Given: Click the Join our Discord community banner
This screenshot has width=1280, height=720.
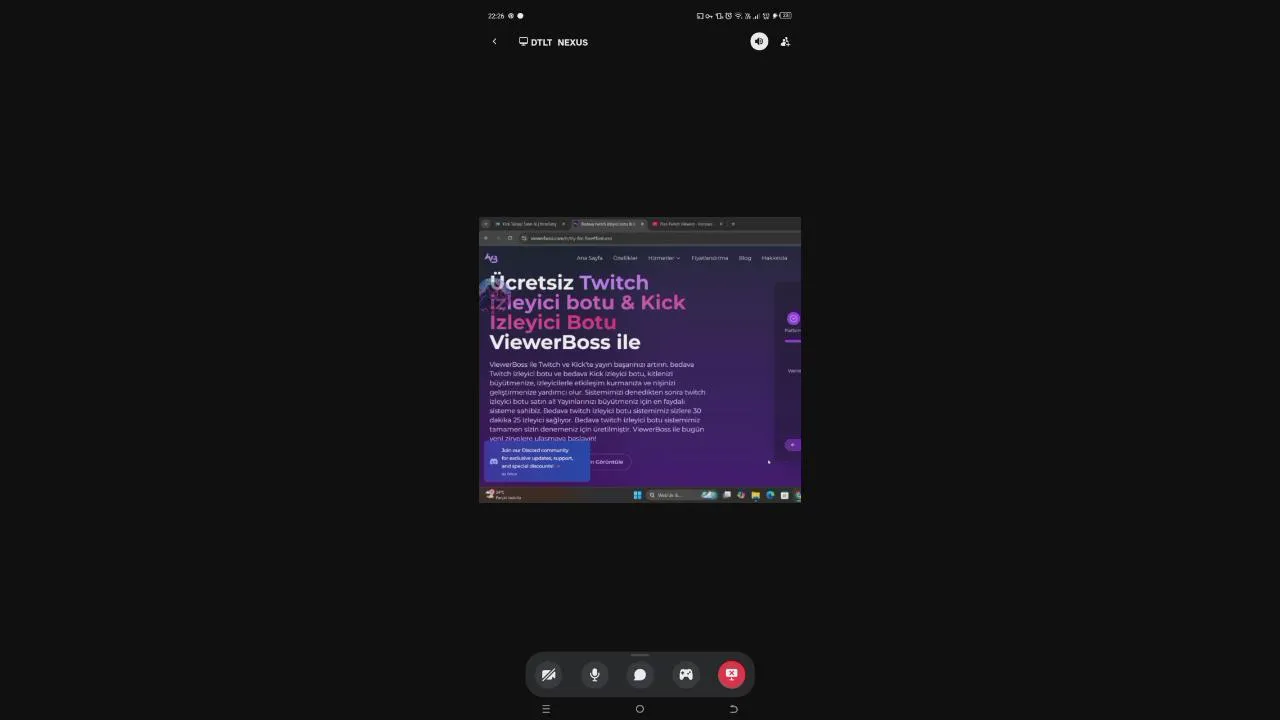Looking at the screenshot, I should [x=537, y=461].
